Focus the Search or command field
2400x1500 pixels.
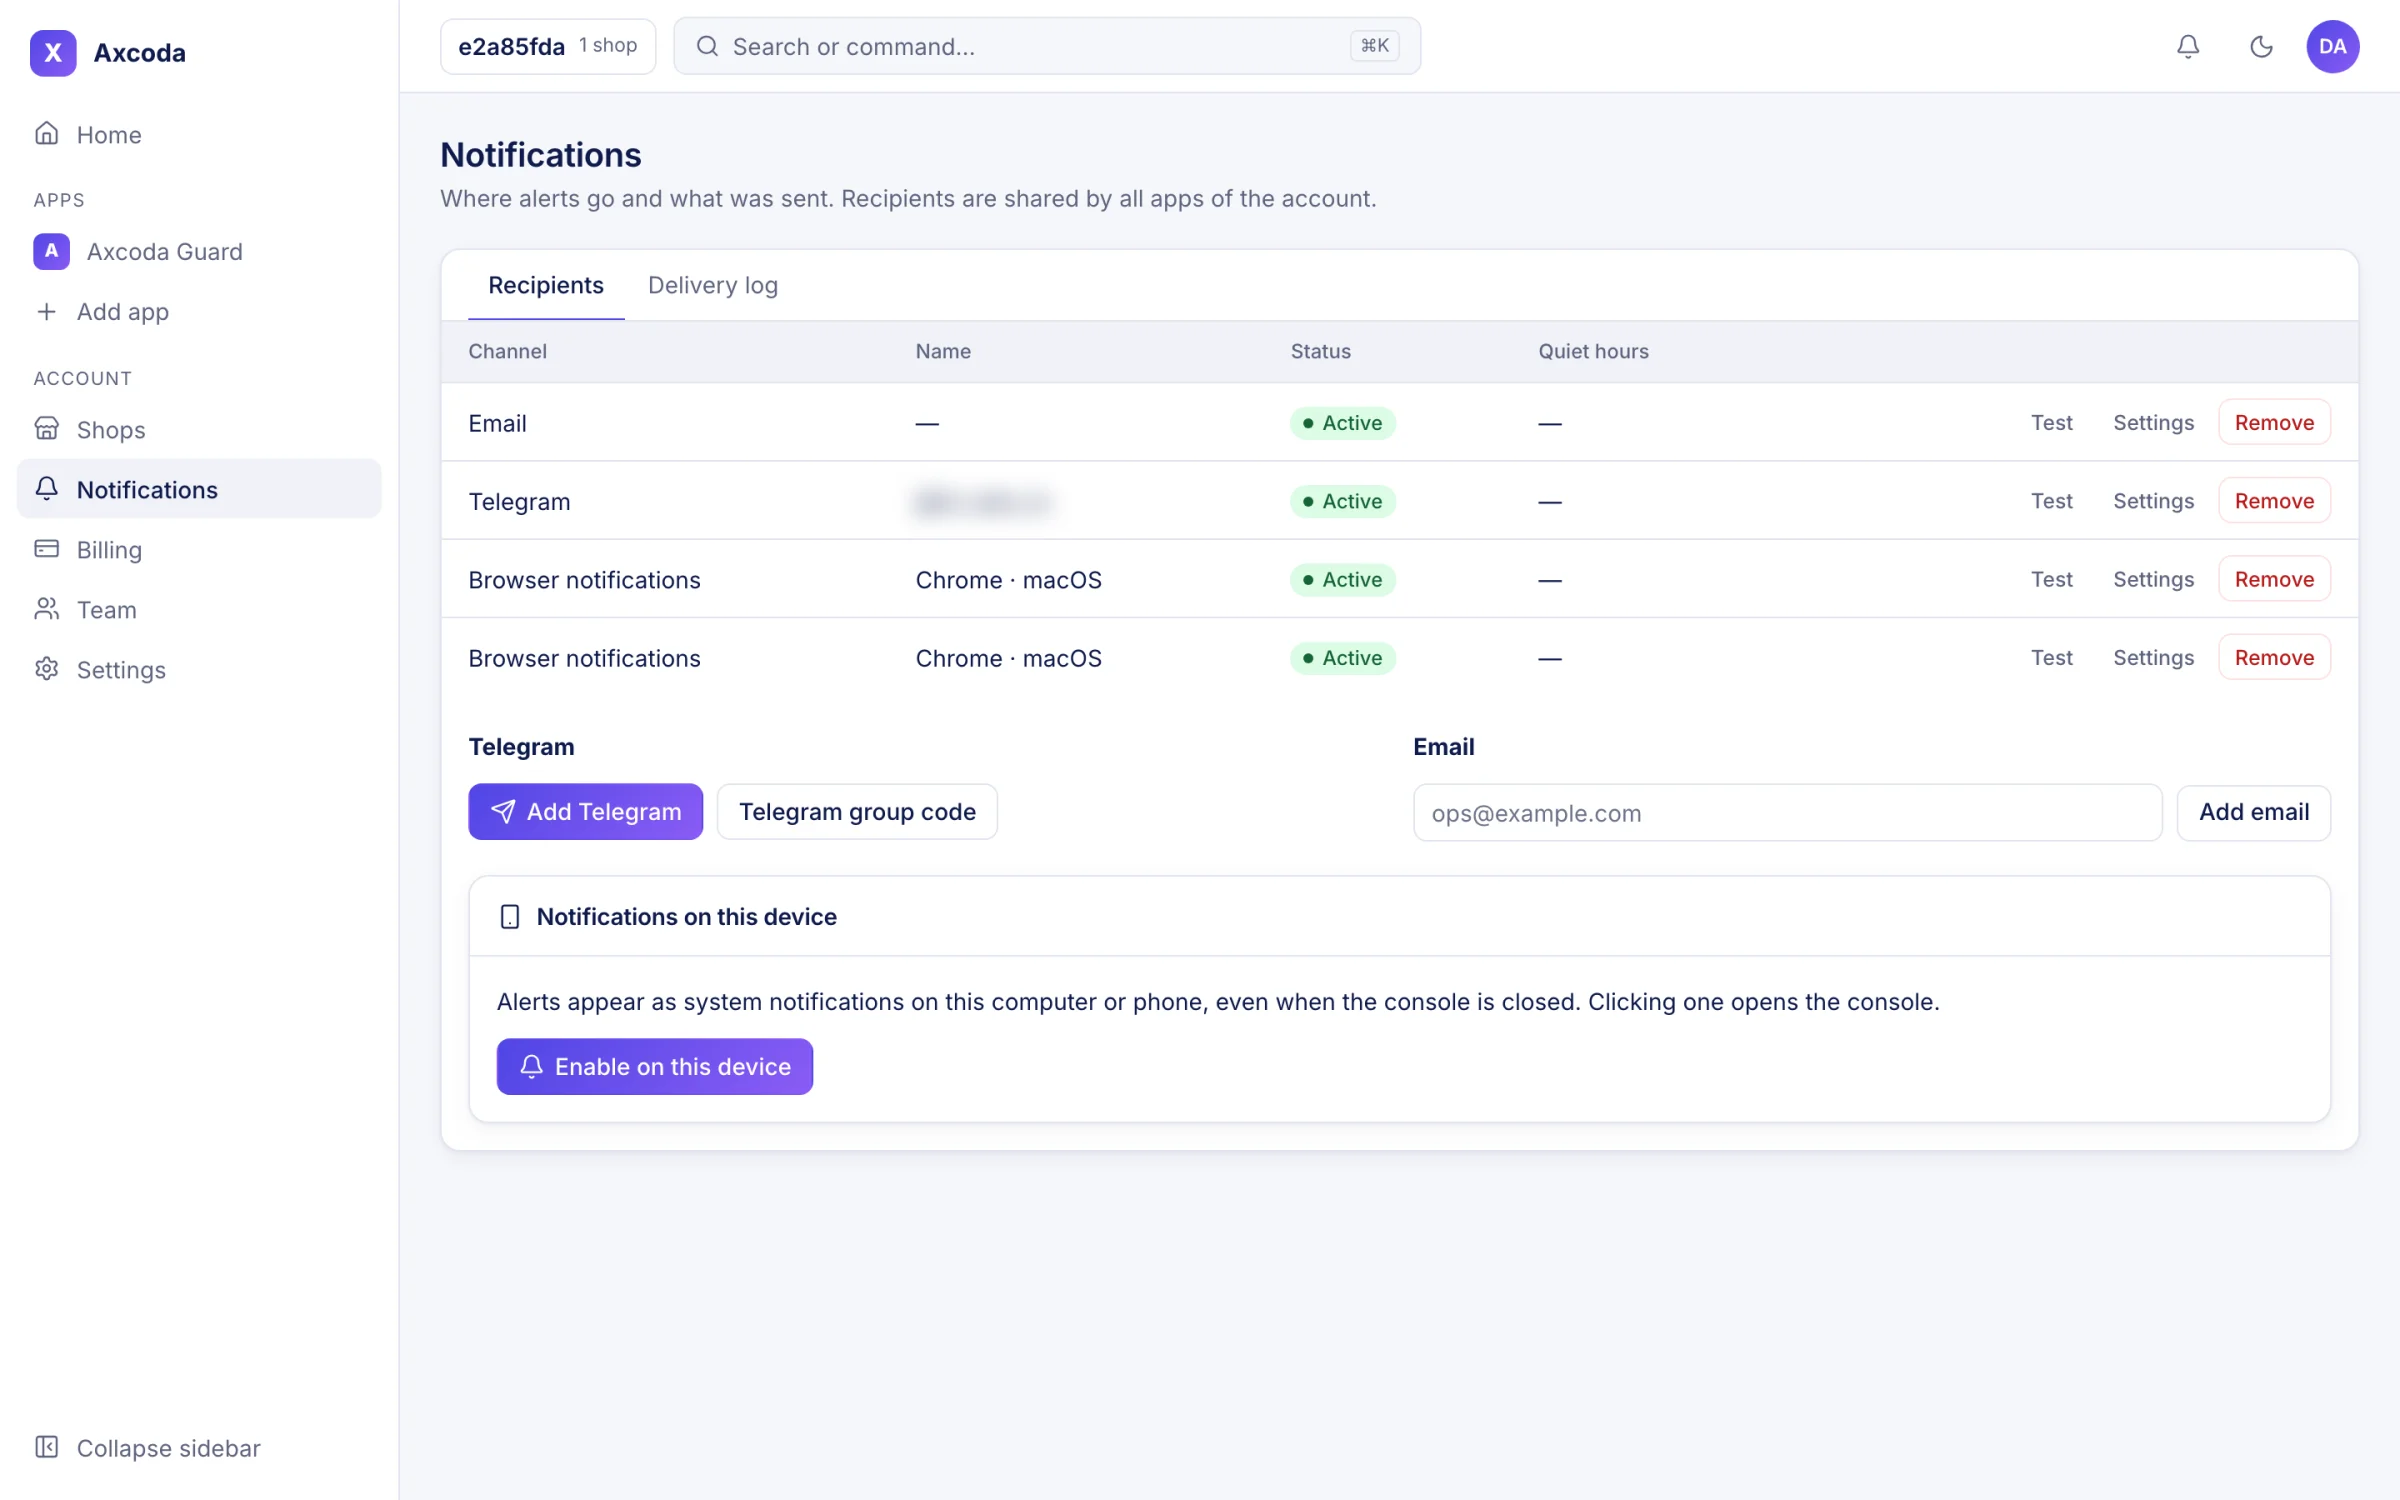click(x=1047, y=46)
